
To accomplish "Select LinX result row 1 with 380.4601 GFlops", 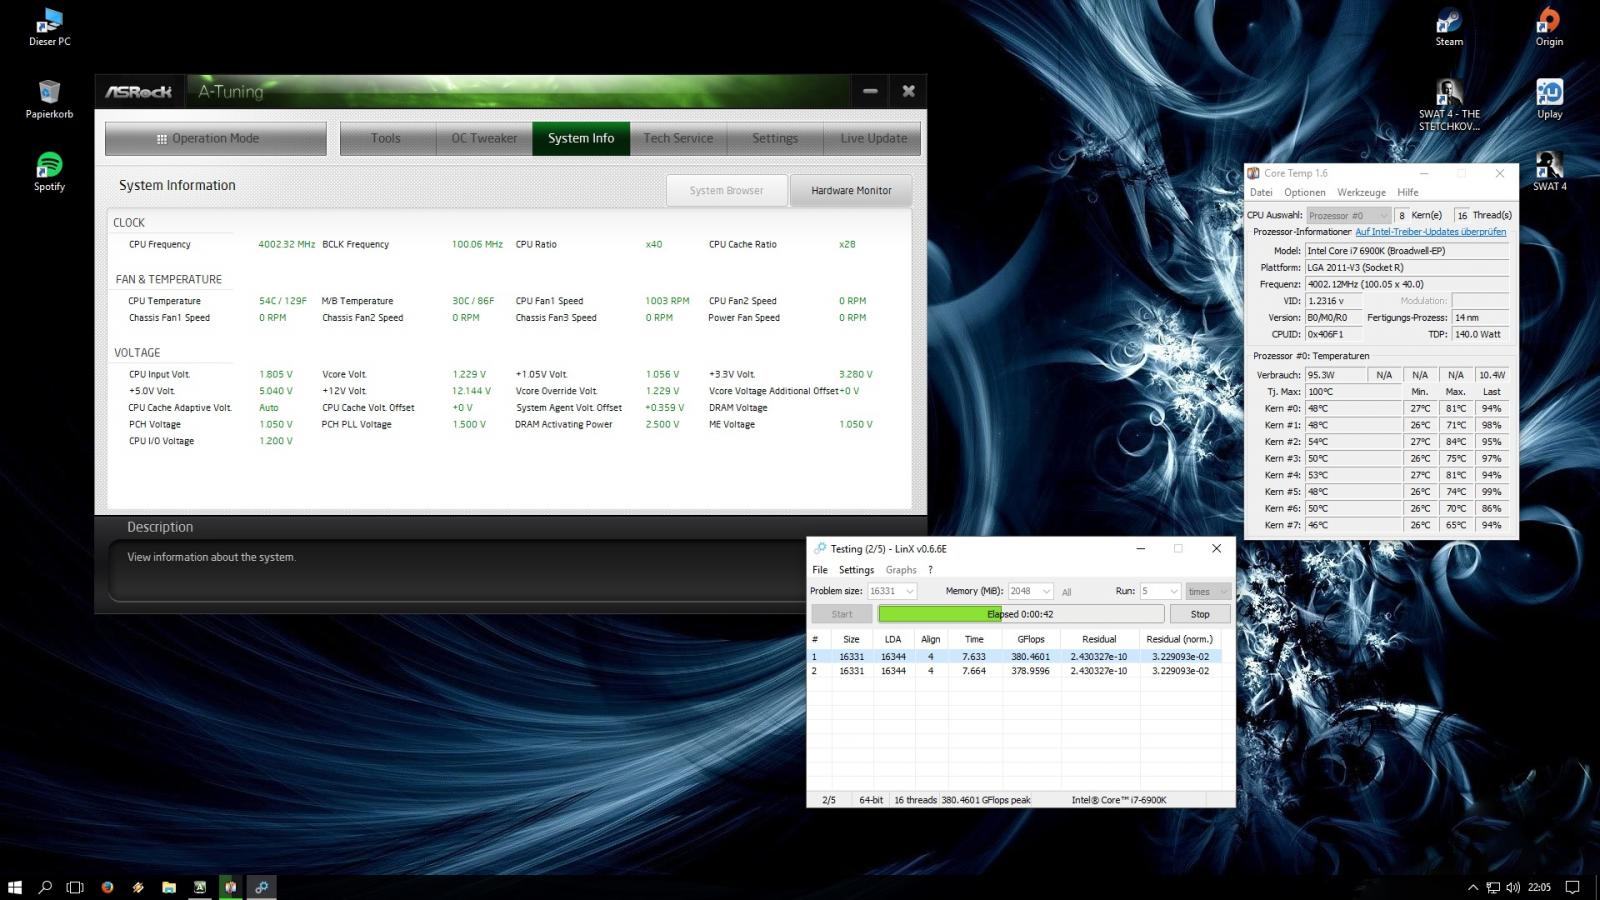I will 1015,657.
